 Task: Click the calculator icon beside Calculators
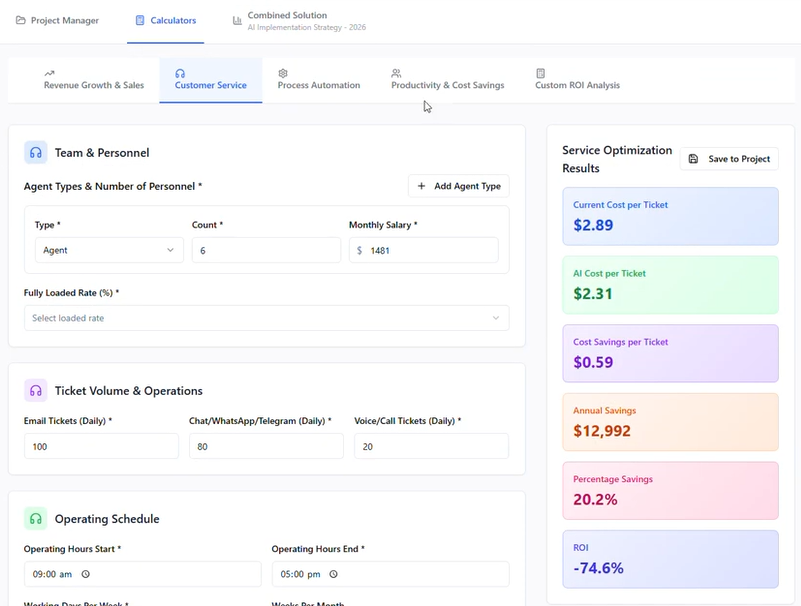pos(140,20)
